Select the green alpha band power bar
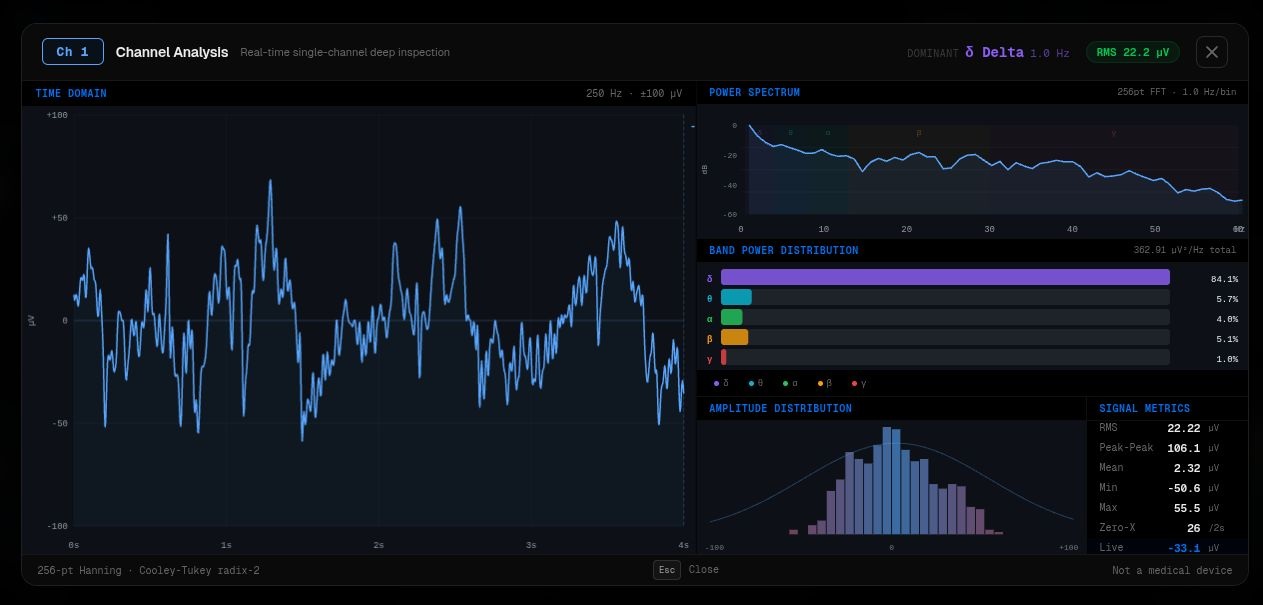The height and width of the screenshot is (605, 1263). (732, 318)
